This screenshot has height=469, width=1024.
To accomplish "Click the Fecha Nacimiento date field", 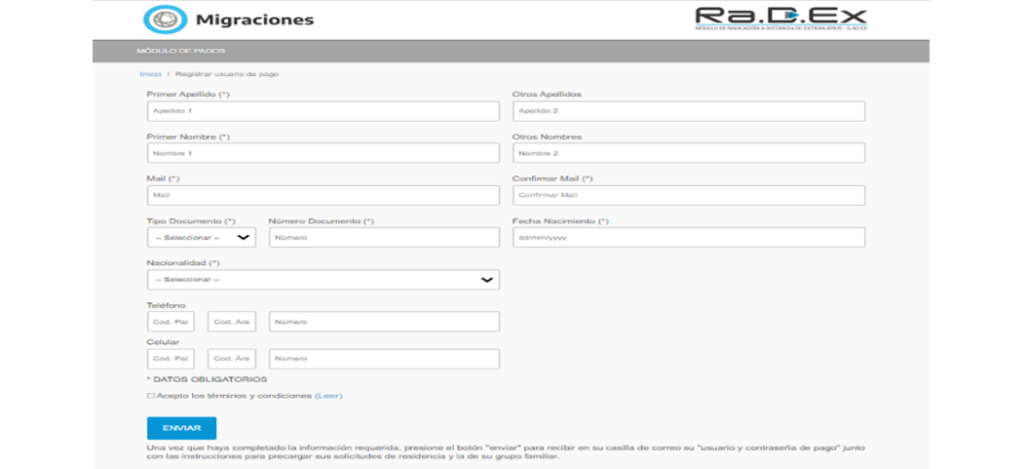I will coord(688,238).
